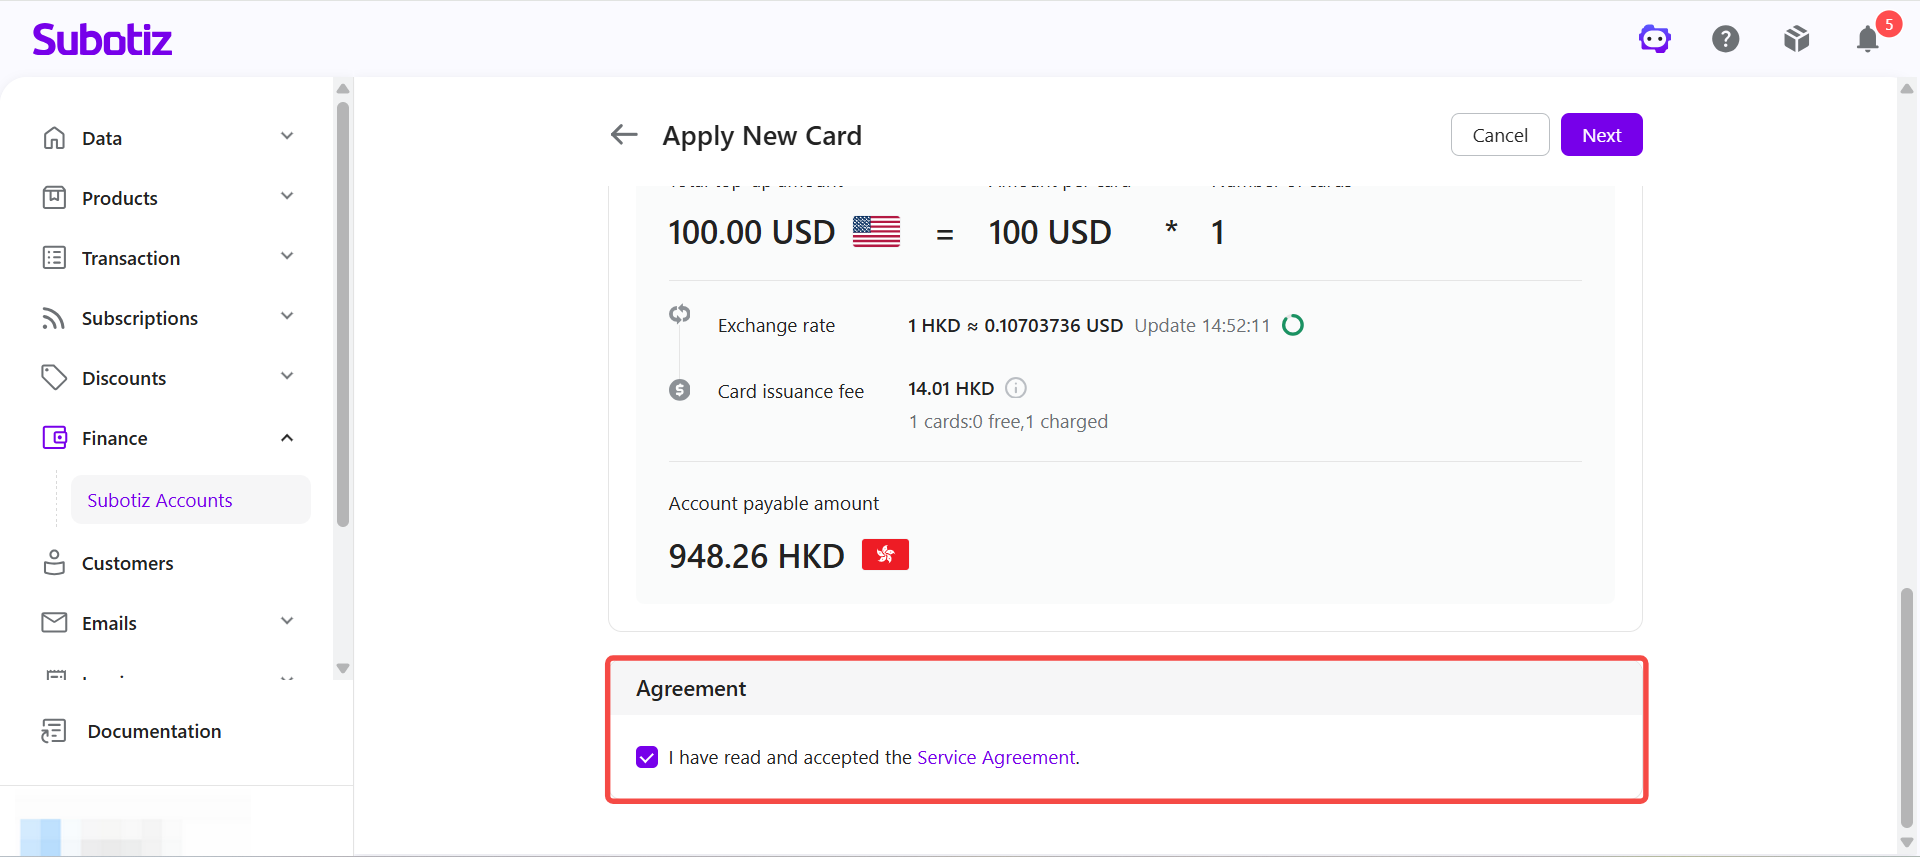Click the card issuance fee dollar icon
The height and width of the screenshot is (857, 1920).
coord(680,390)
